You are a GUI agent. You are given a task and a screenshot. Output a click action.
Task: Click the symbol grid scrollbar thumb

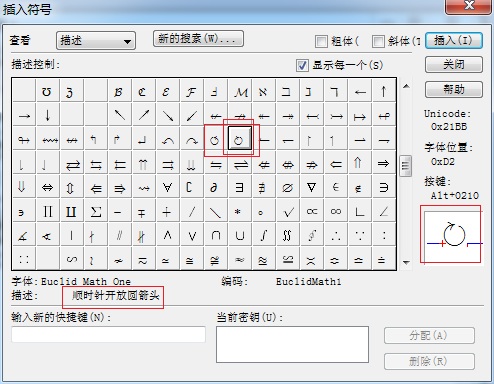(406, 165)
